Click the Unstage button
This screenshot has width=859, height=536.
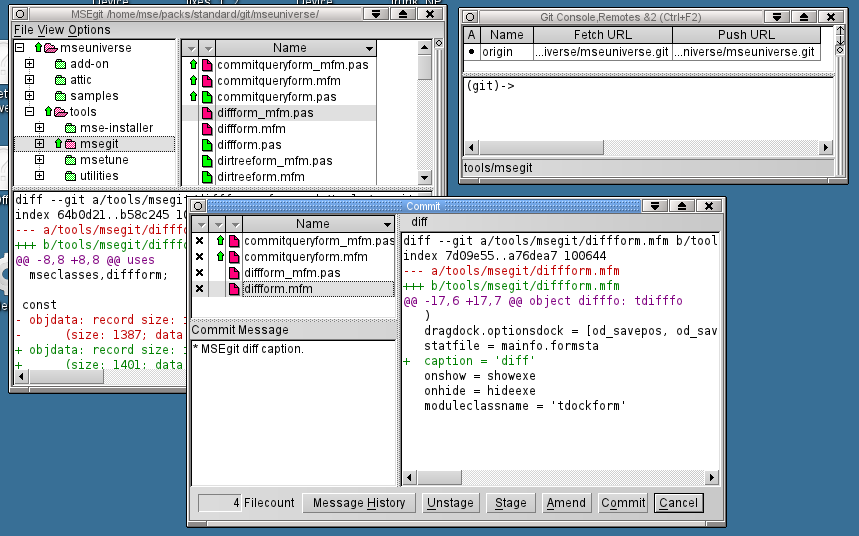coord(450,503)
